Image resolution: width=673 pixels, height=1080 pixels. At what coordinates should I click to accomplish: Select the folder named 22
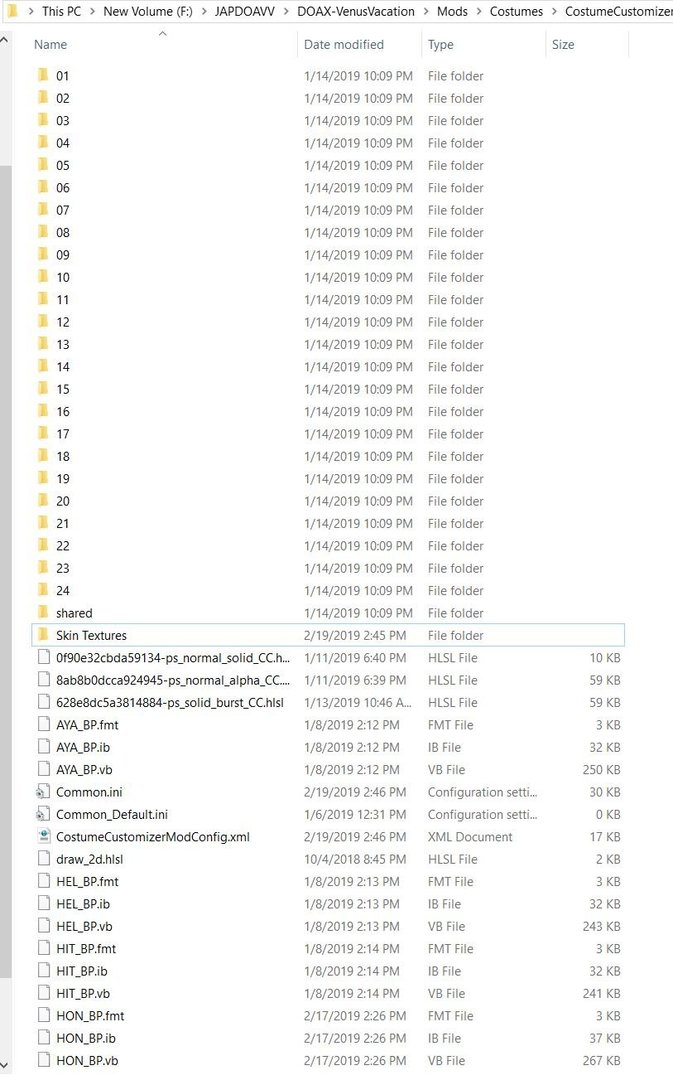click(x=63, y=546)
